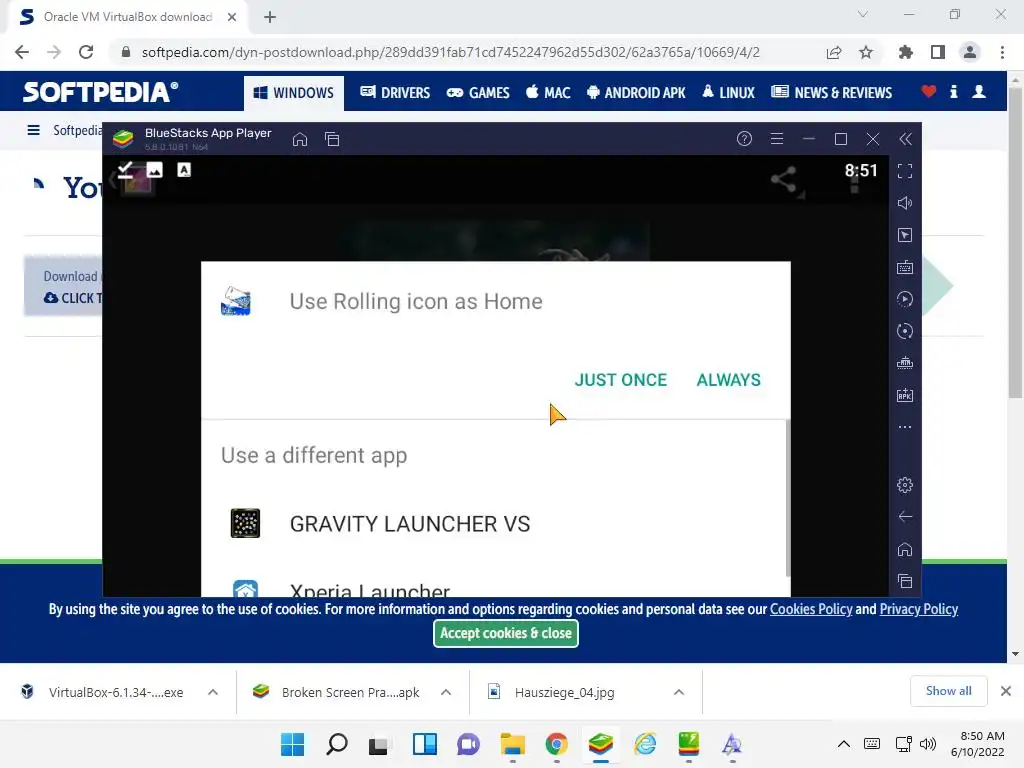The image size is (1024, 768).
Task: Click the Android back arrow in sidebar
Action: pos(904,517)
